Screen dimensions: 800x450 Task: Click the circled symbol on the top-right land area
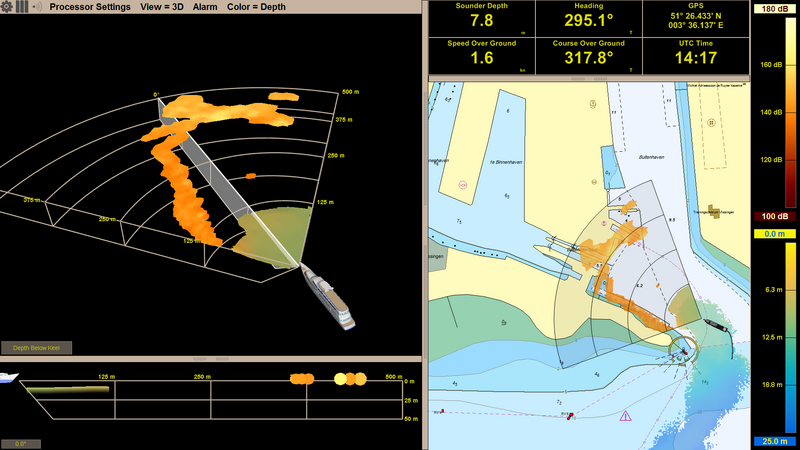click(711, 123)
